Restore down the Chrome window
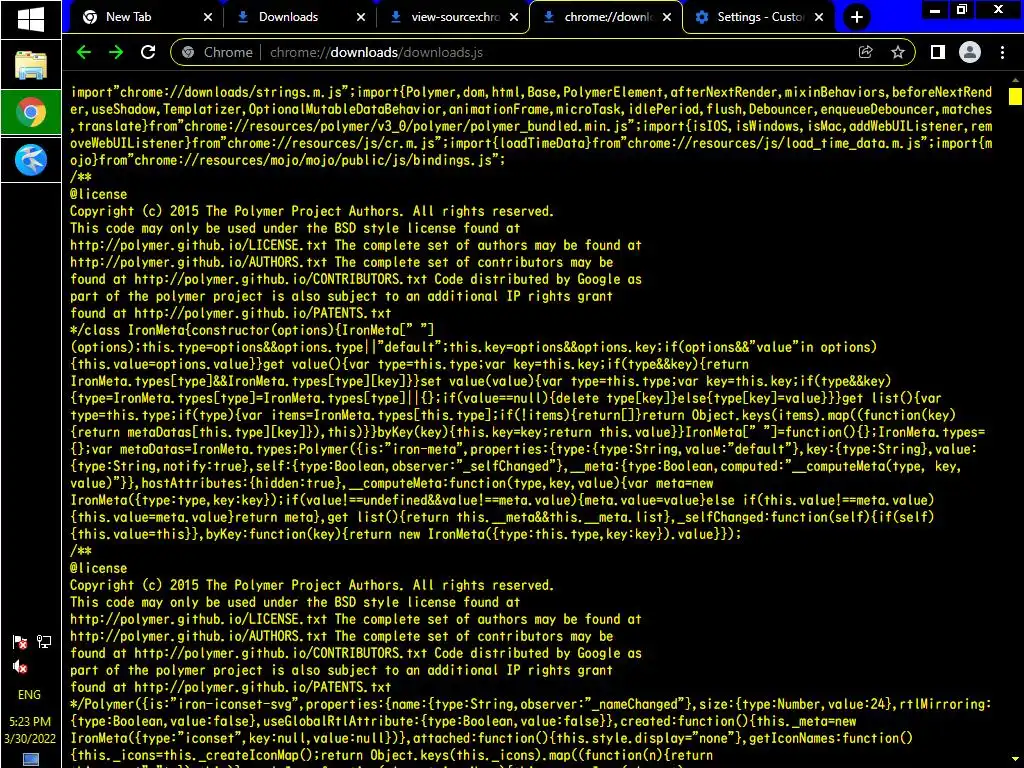 click(x=962, y=10)
